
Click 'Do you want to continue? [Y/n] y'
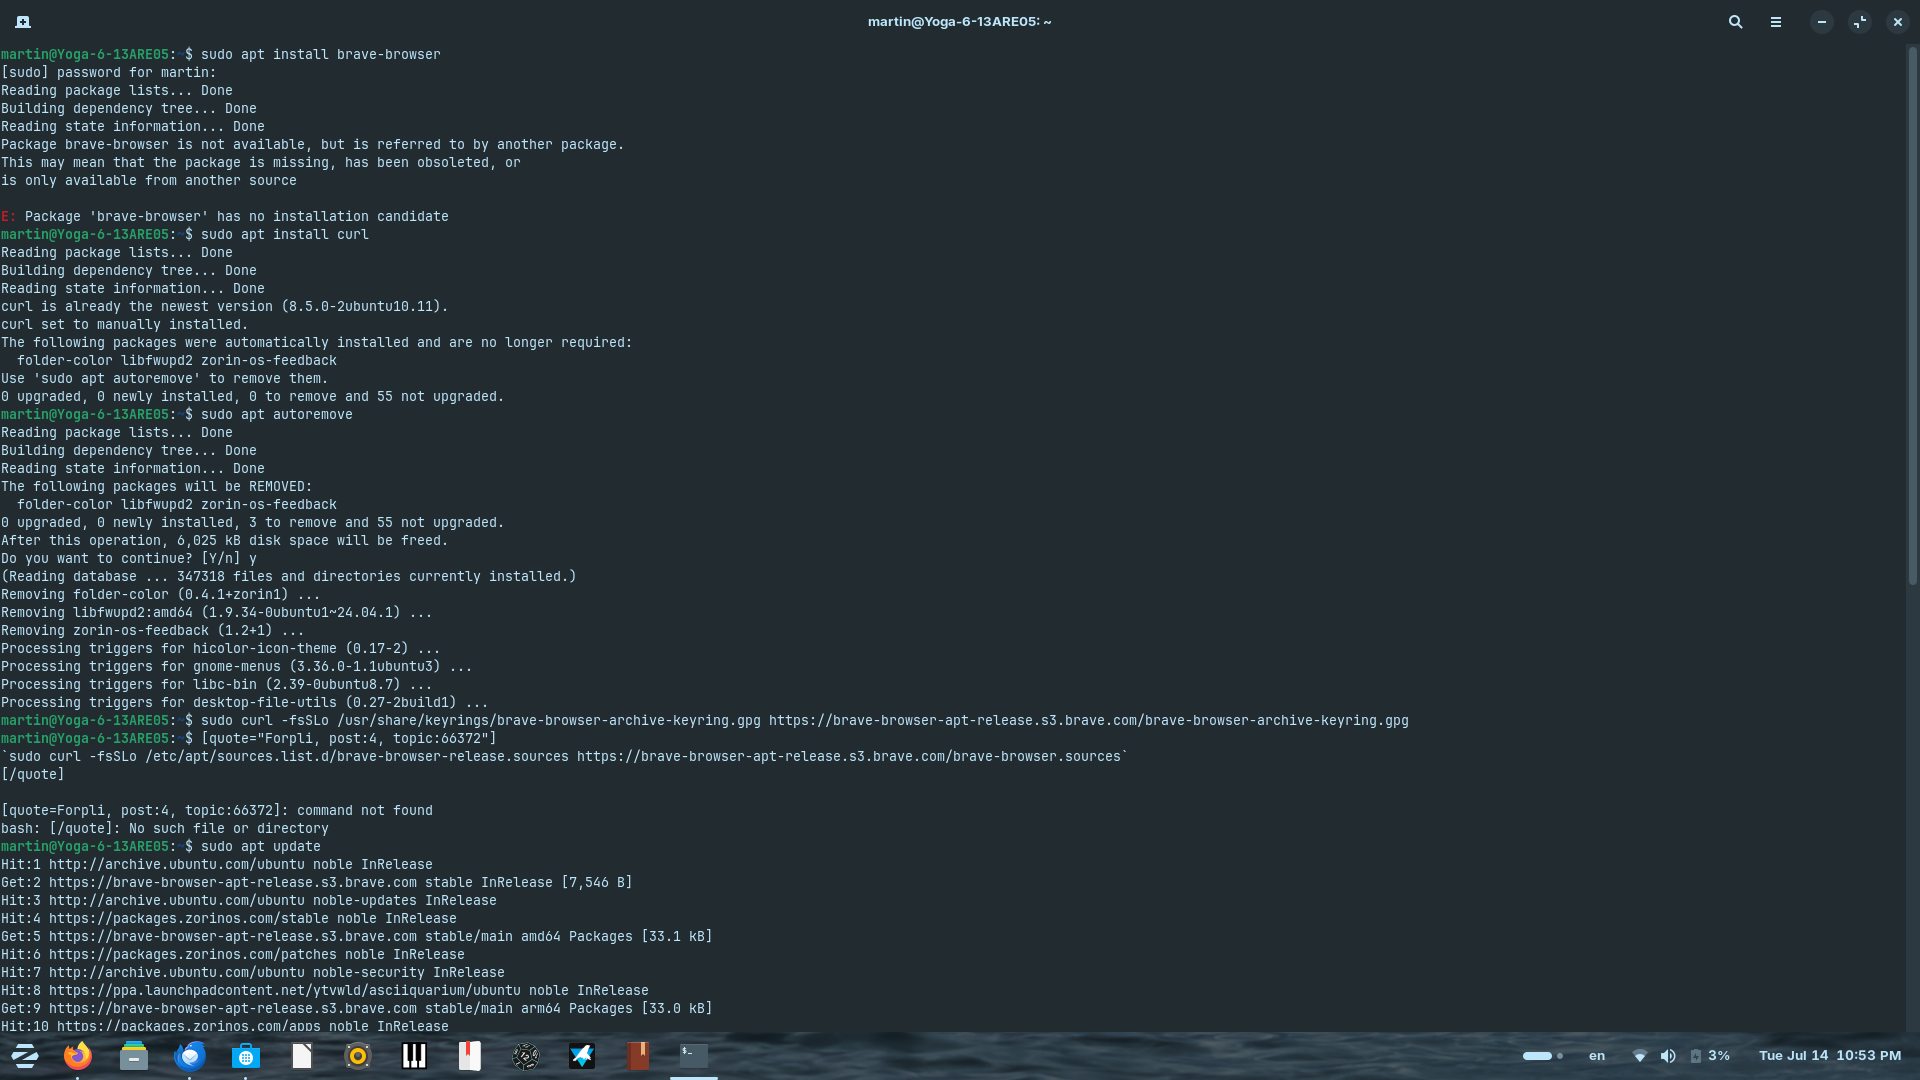(x=128, y=558)
